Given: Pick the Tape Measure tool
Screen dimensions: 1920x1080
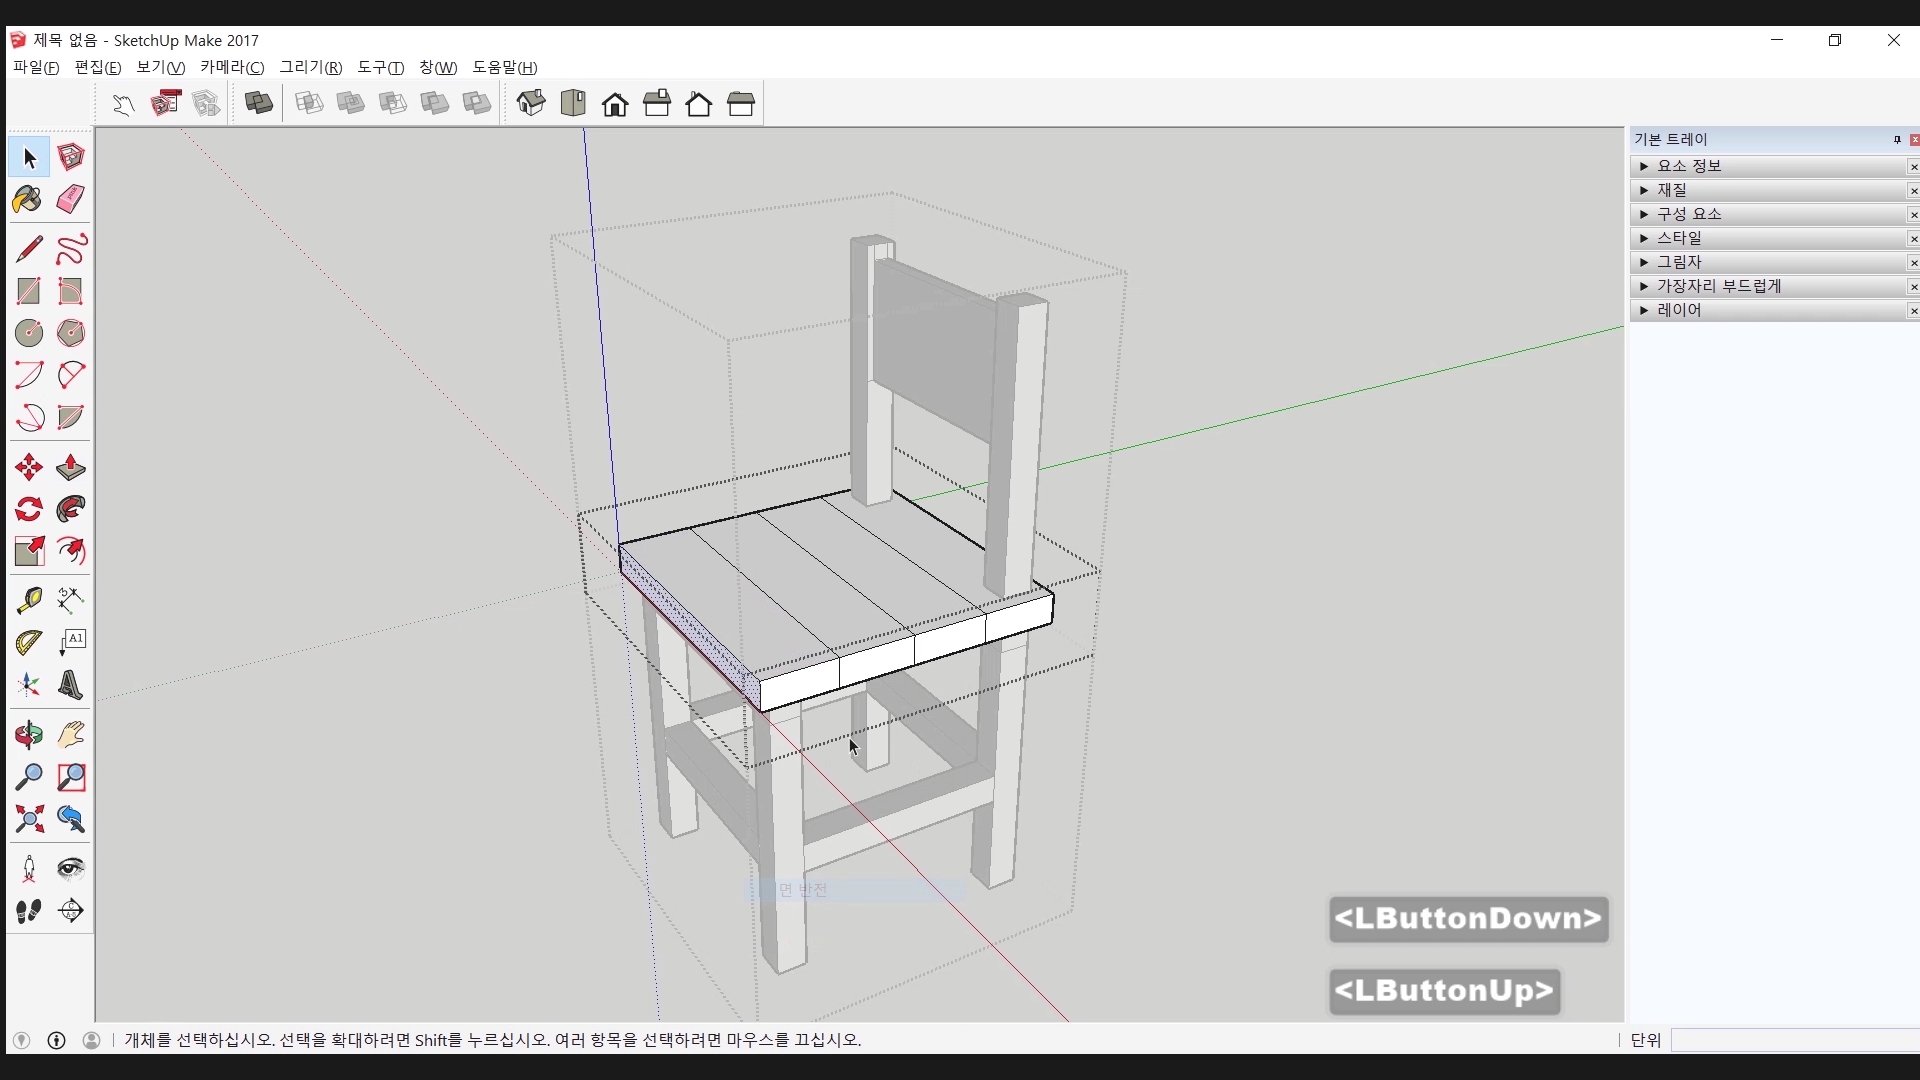Looking at the screenshot, I should (x=29, y=600).
